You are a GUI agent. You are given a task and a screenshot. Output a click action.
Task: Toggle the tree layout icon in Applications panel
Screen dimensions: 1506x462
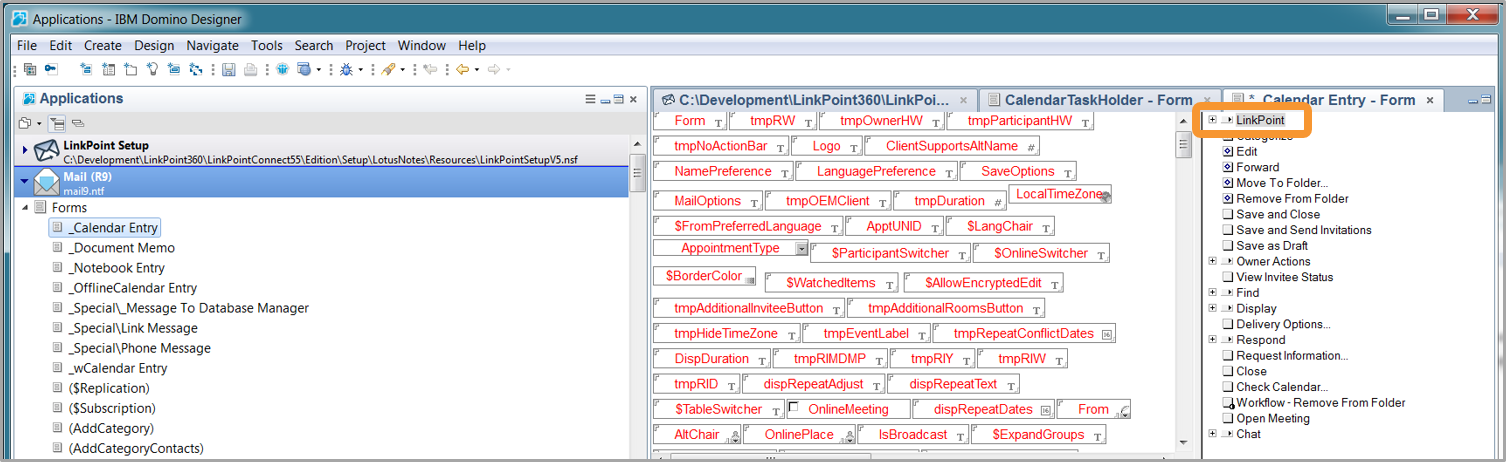pyautogui.click(x=57, y=123)
